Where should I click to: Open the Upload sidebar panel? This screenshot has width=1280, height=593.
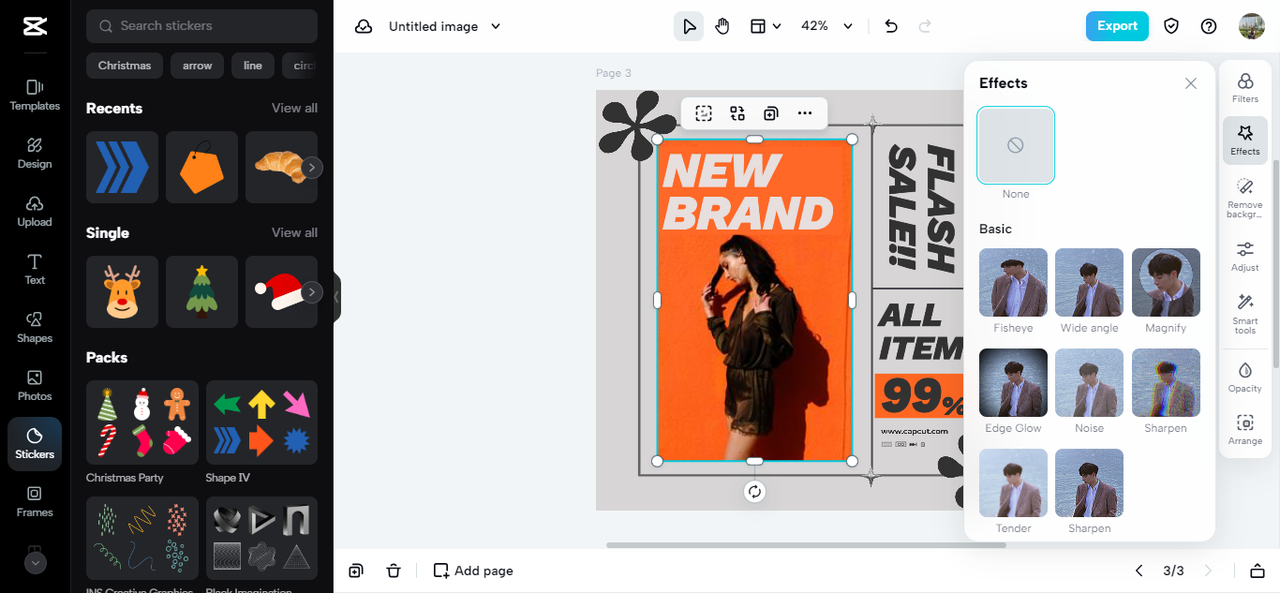pyautogui.click(x=35, y=211)
